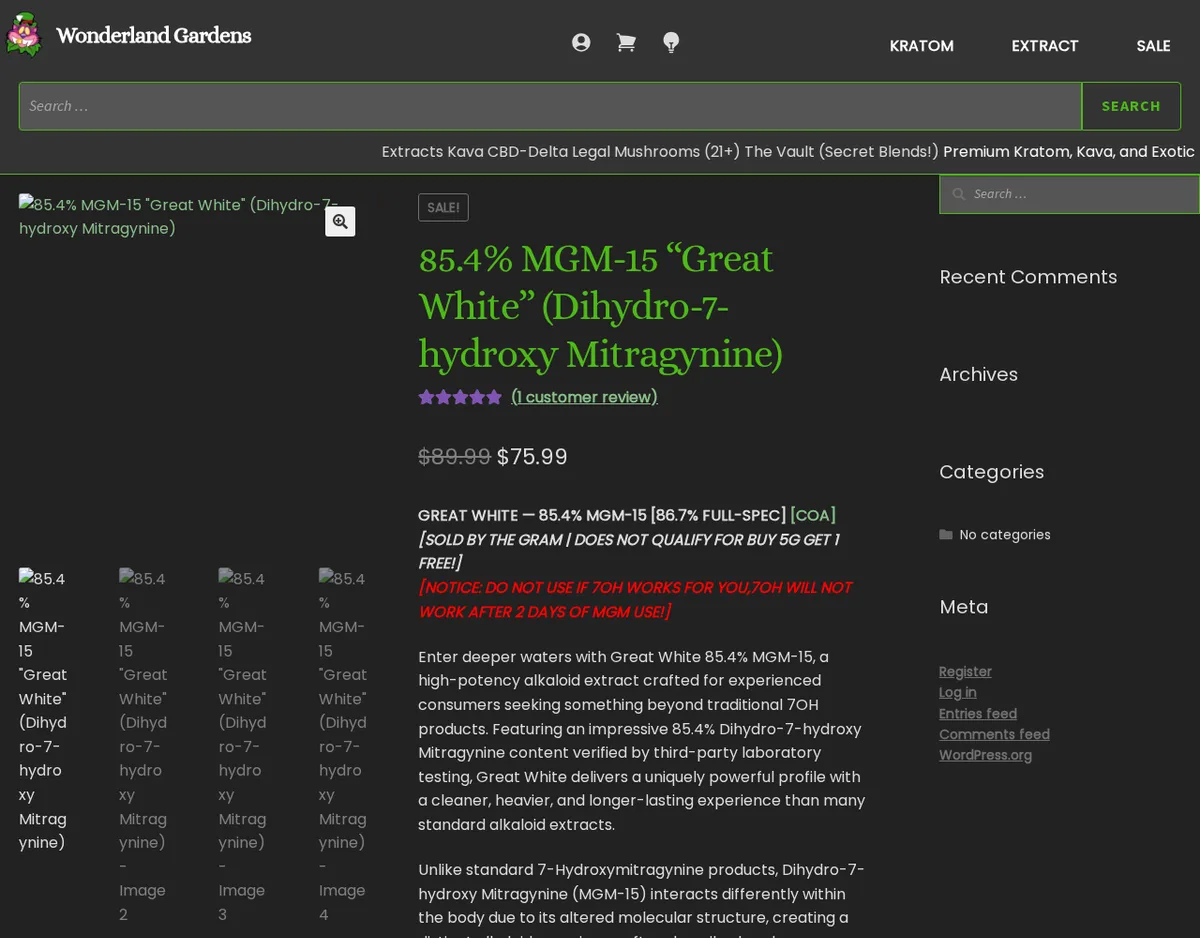1200x938 pixels.
Task: Open the SALE menu
Action: pyautogui.click(x=1153, y=45)
